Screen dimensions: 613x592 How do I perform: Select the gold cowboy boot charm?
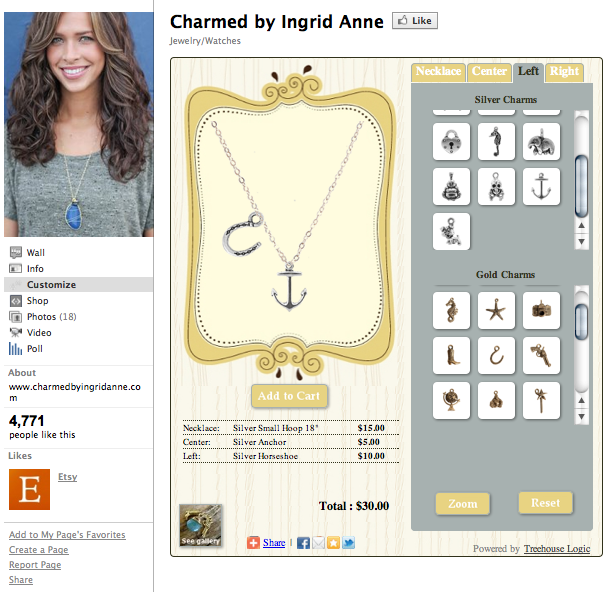451,355
